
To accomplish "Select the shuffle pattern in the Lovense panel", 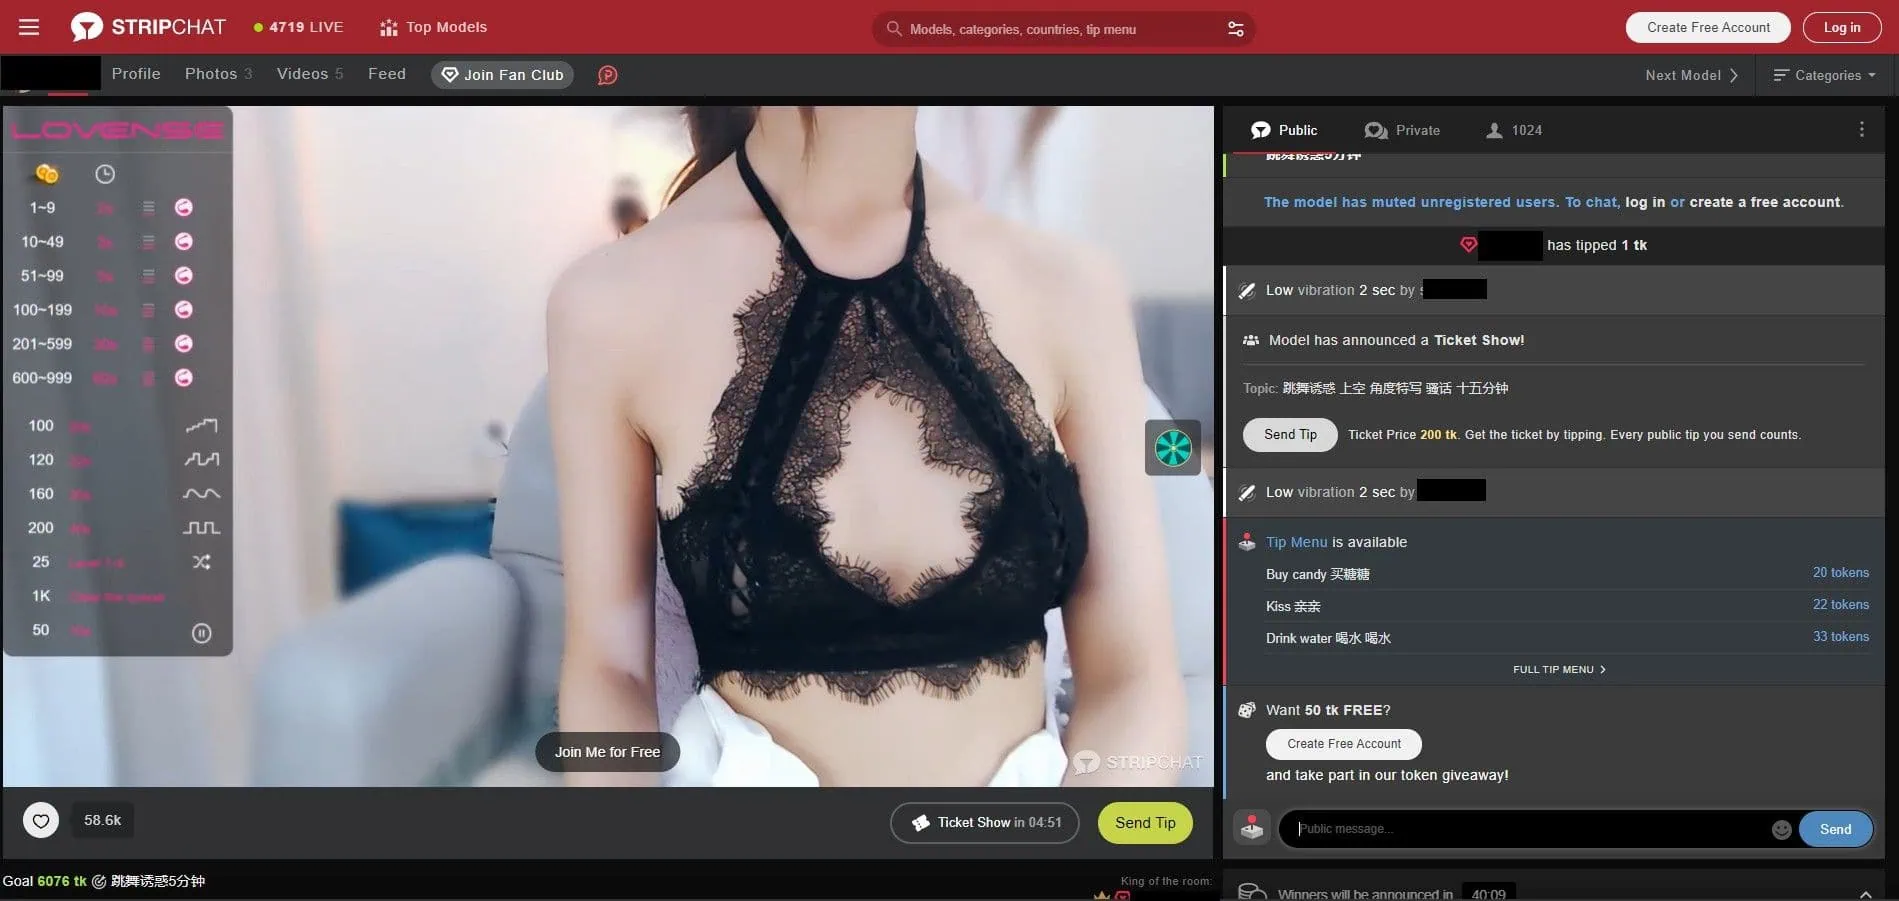I will [201, 562].
